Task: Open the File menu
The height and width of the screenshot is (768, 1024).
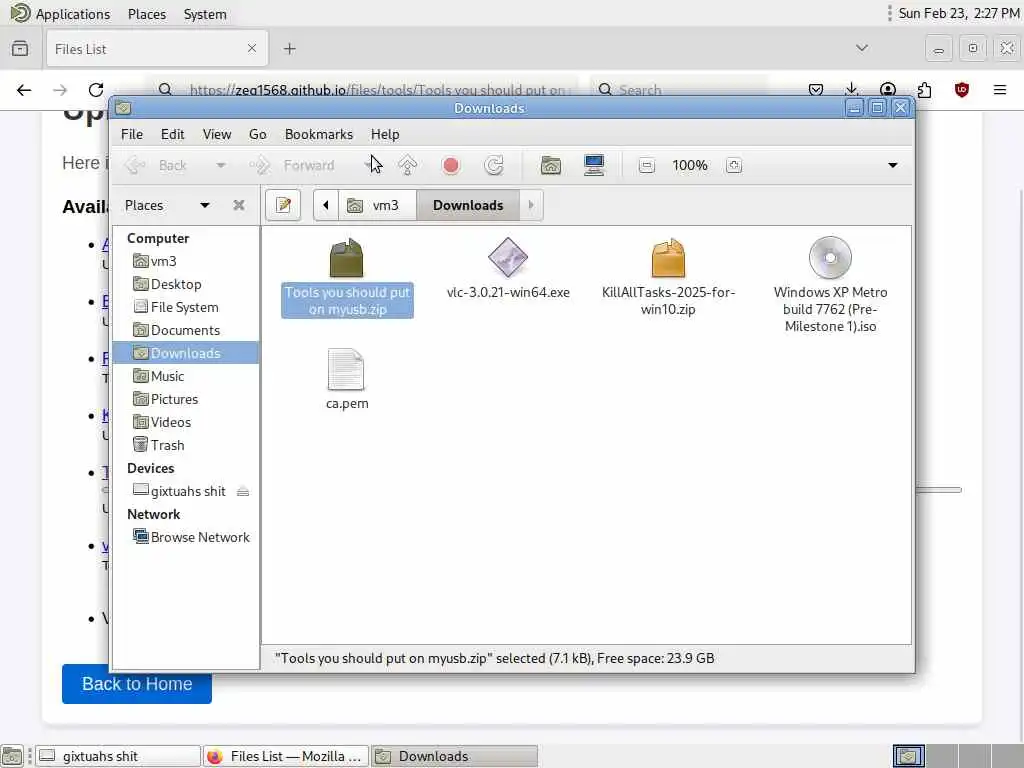Action: 132,134
